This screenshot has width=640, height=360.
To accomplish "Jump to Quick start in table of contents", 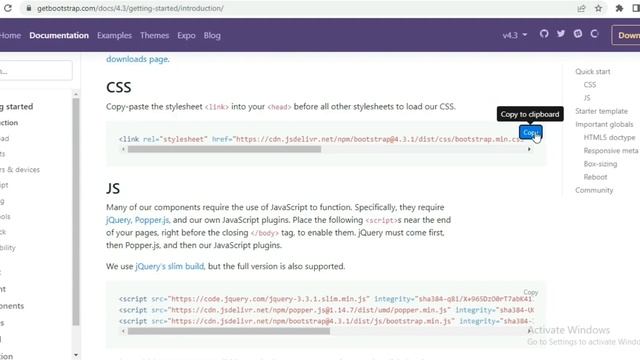I will point(593,71).
